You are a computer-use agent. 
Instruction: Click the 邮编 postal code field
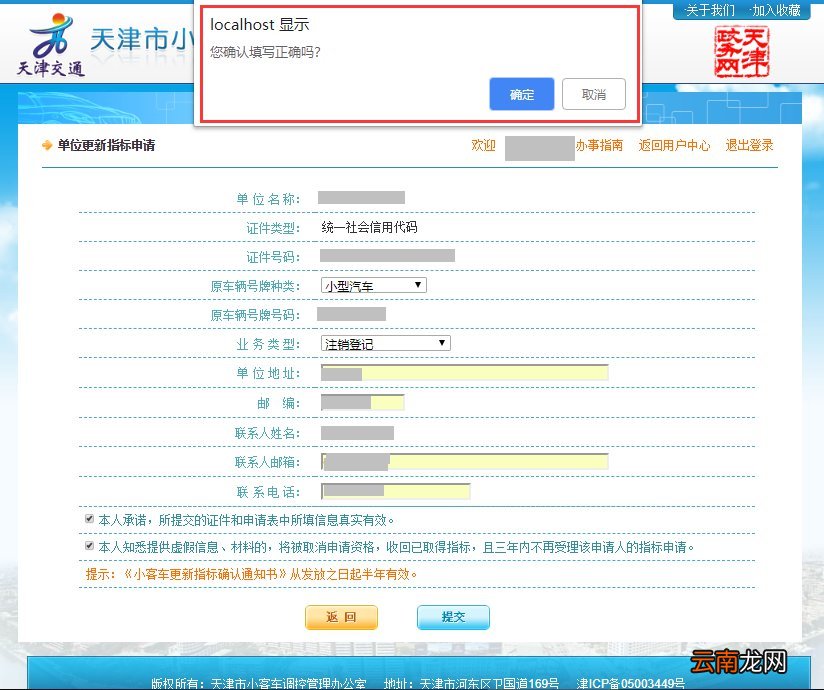(x=362, y=401)
